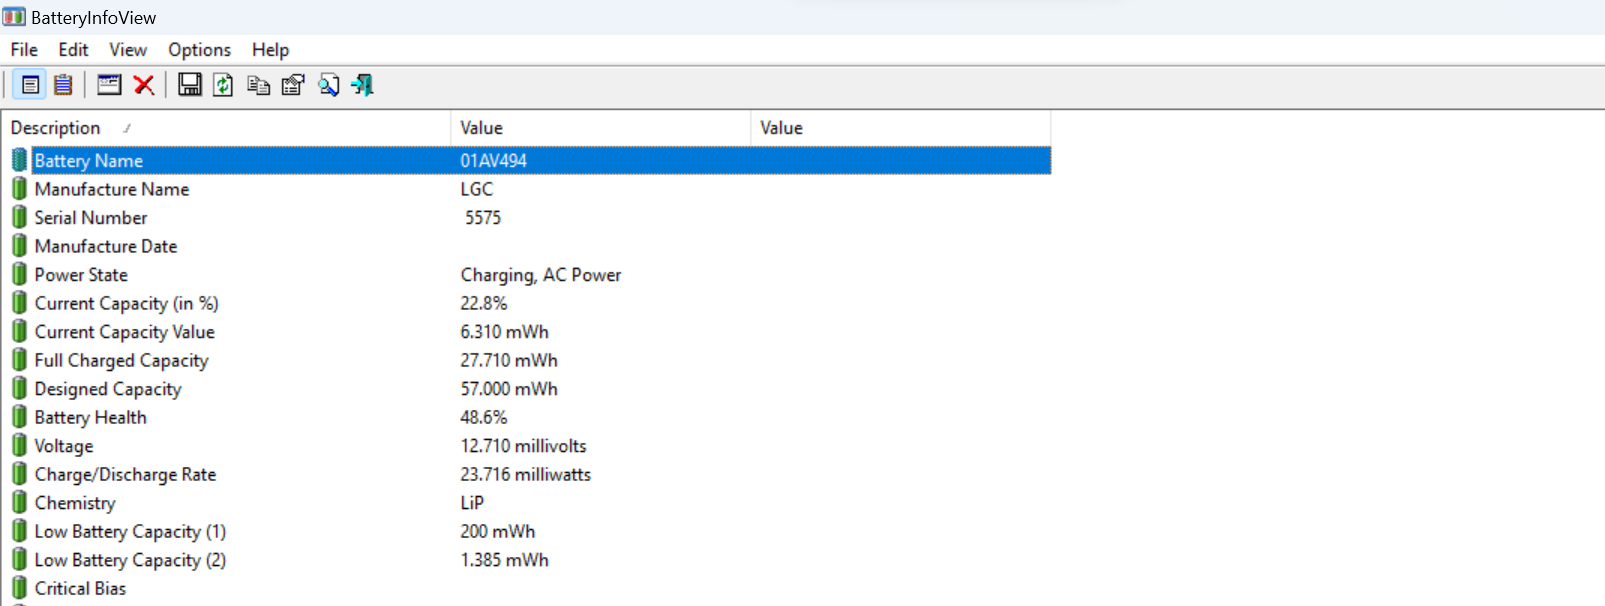
Task: Exit the app via the door icon
Action: (x=363, y=85)
